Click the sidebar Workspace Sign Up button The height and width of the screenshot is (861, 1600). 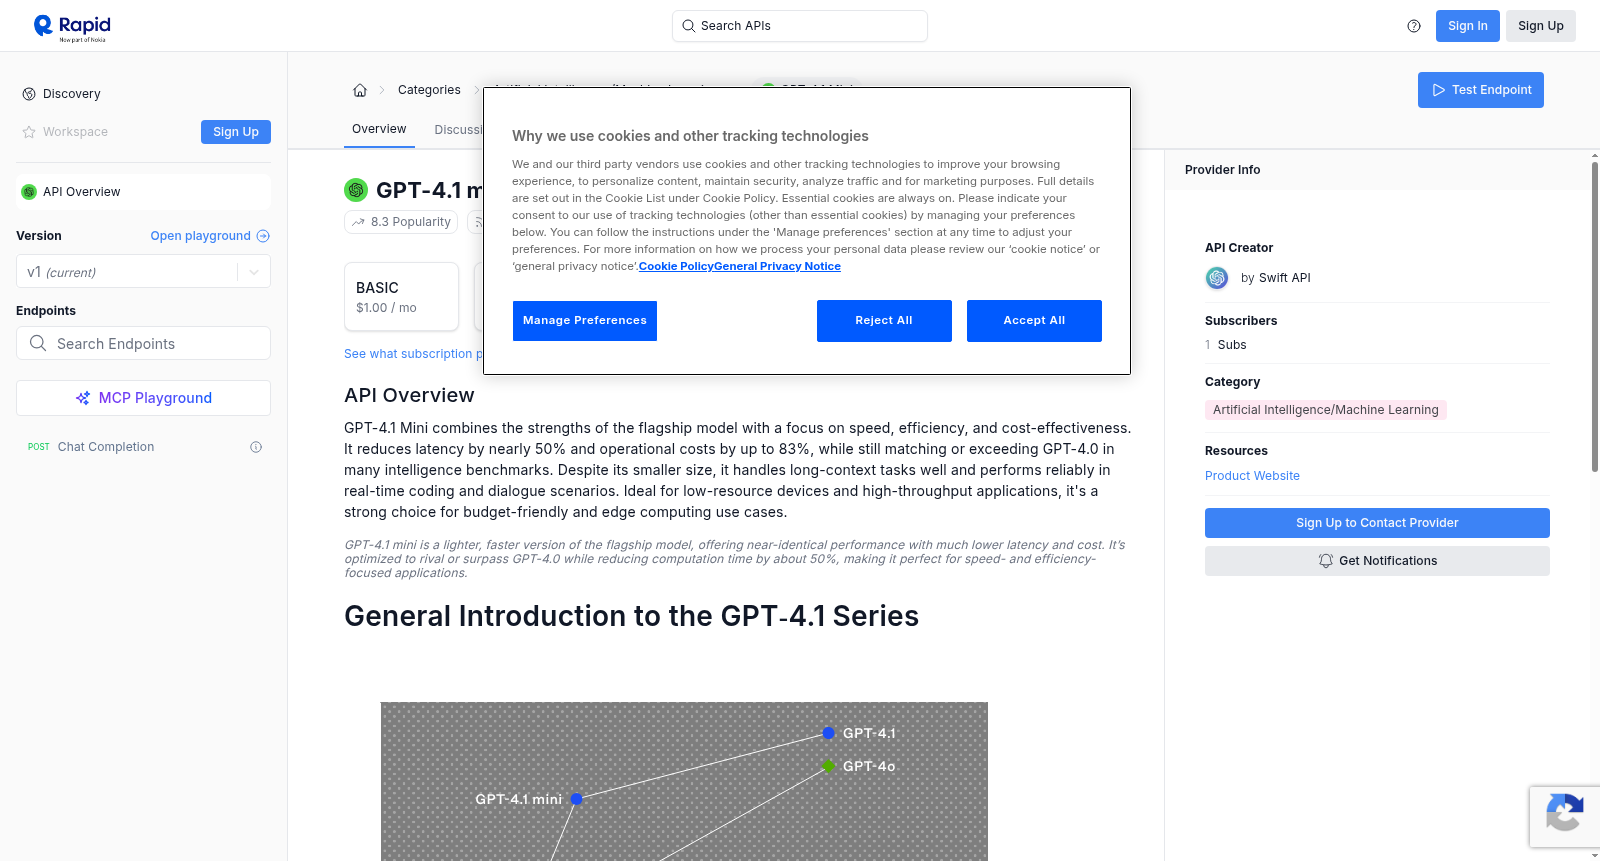pos(236,132)
